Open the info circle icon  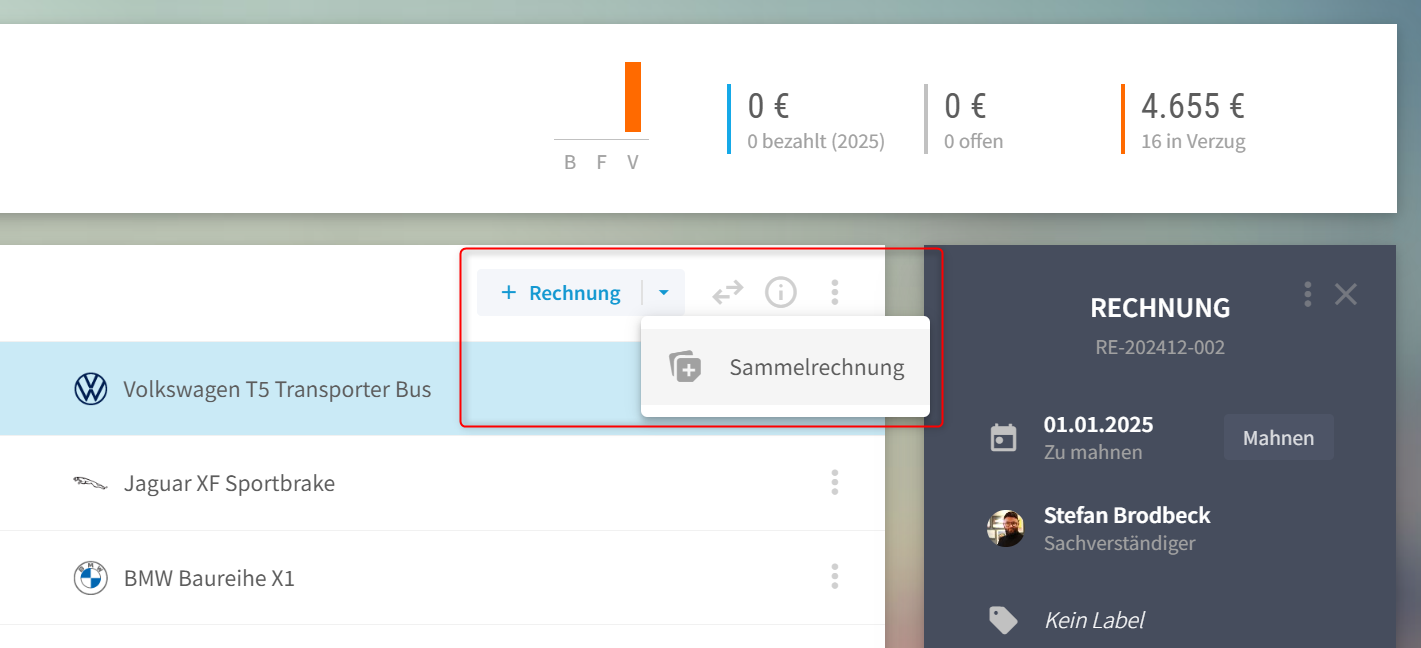point(781,292)
